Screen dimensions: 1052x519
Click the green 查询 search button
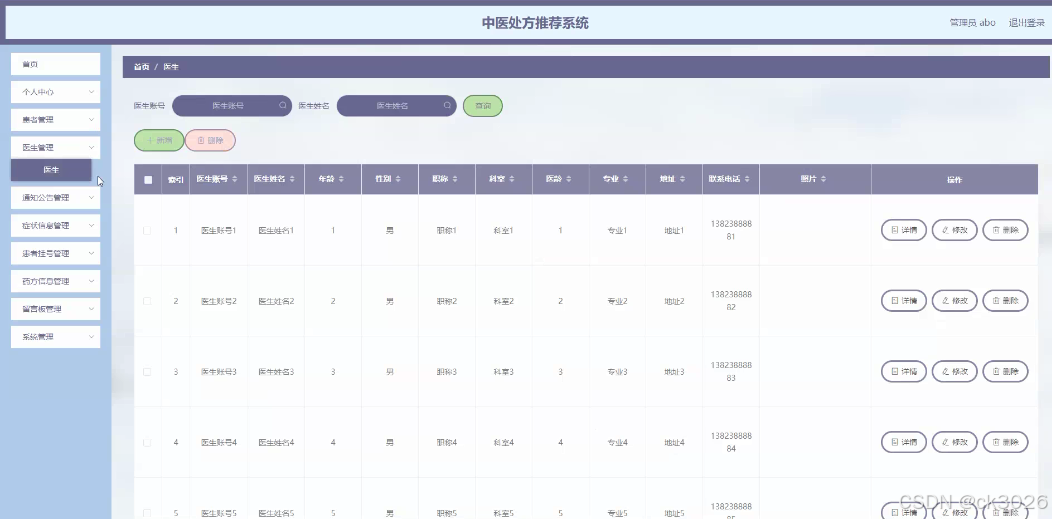coord(483,106)
